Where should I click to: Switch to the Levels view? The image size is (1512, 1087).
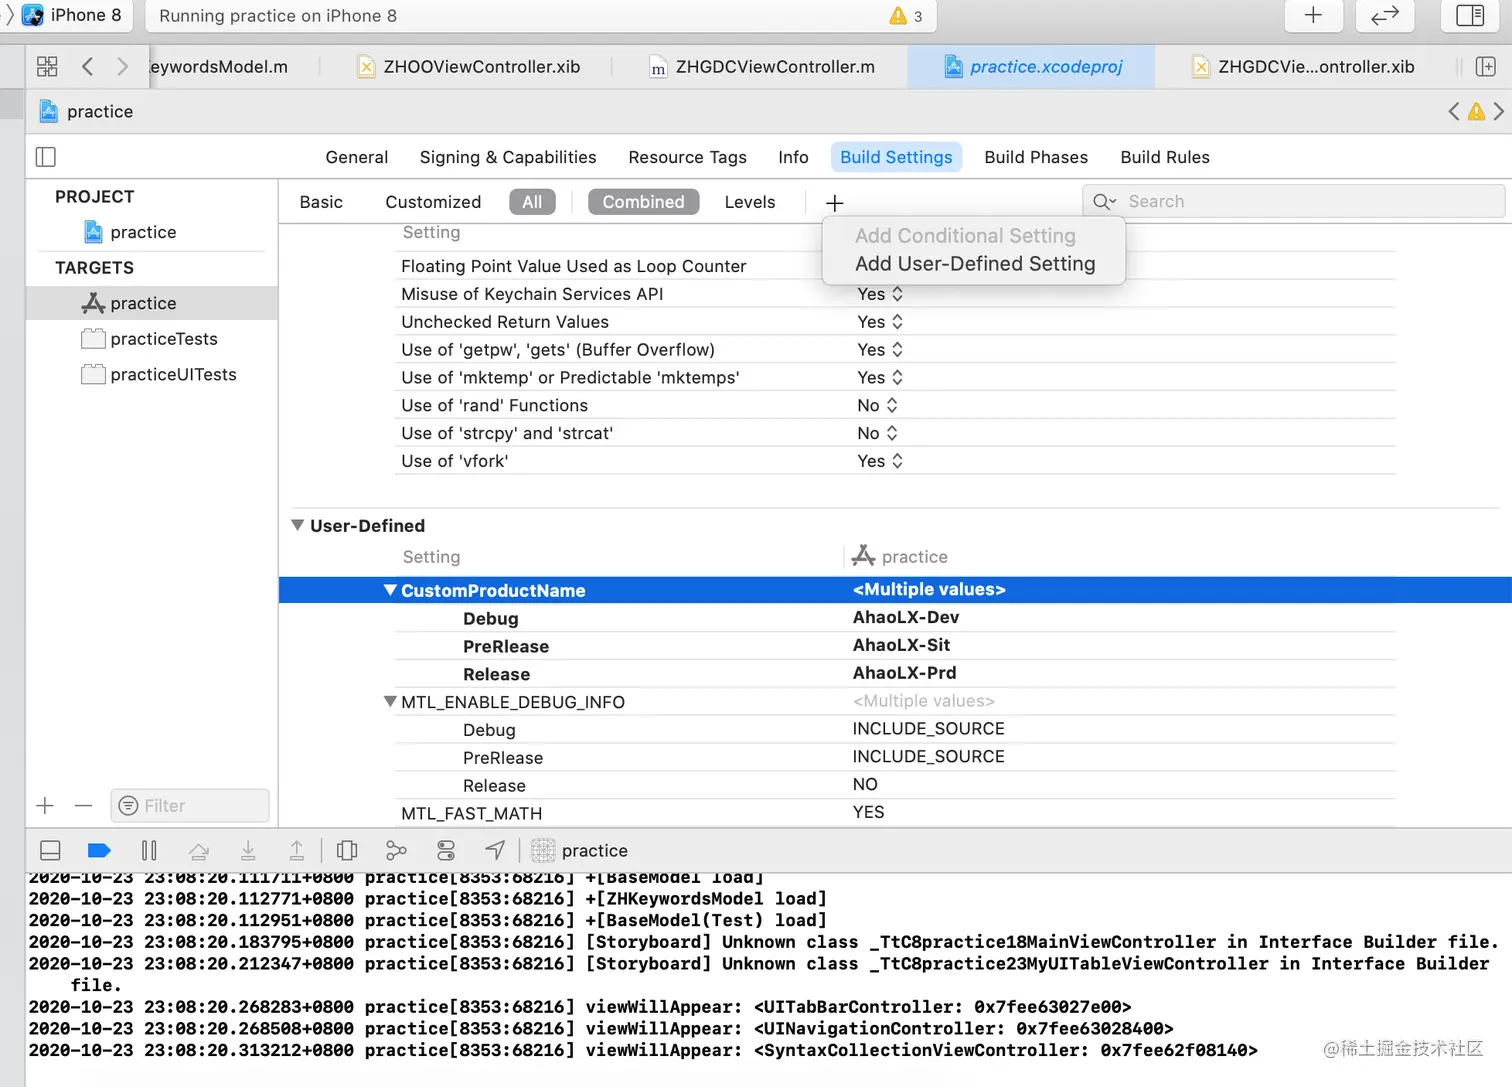(x=750, y=202)
